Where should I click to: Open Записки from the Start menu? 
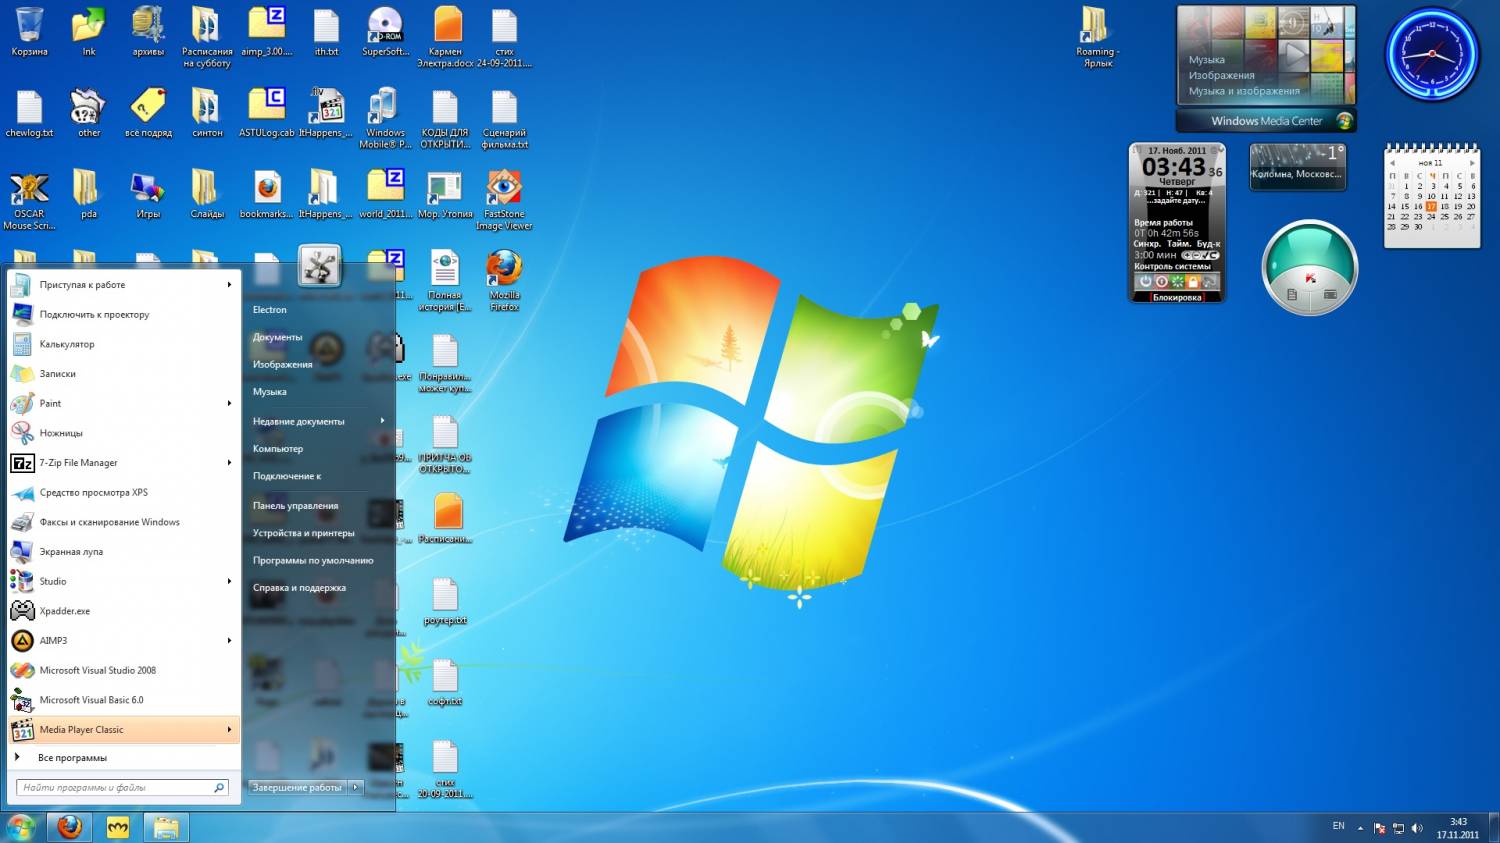[x=125, y=374]
